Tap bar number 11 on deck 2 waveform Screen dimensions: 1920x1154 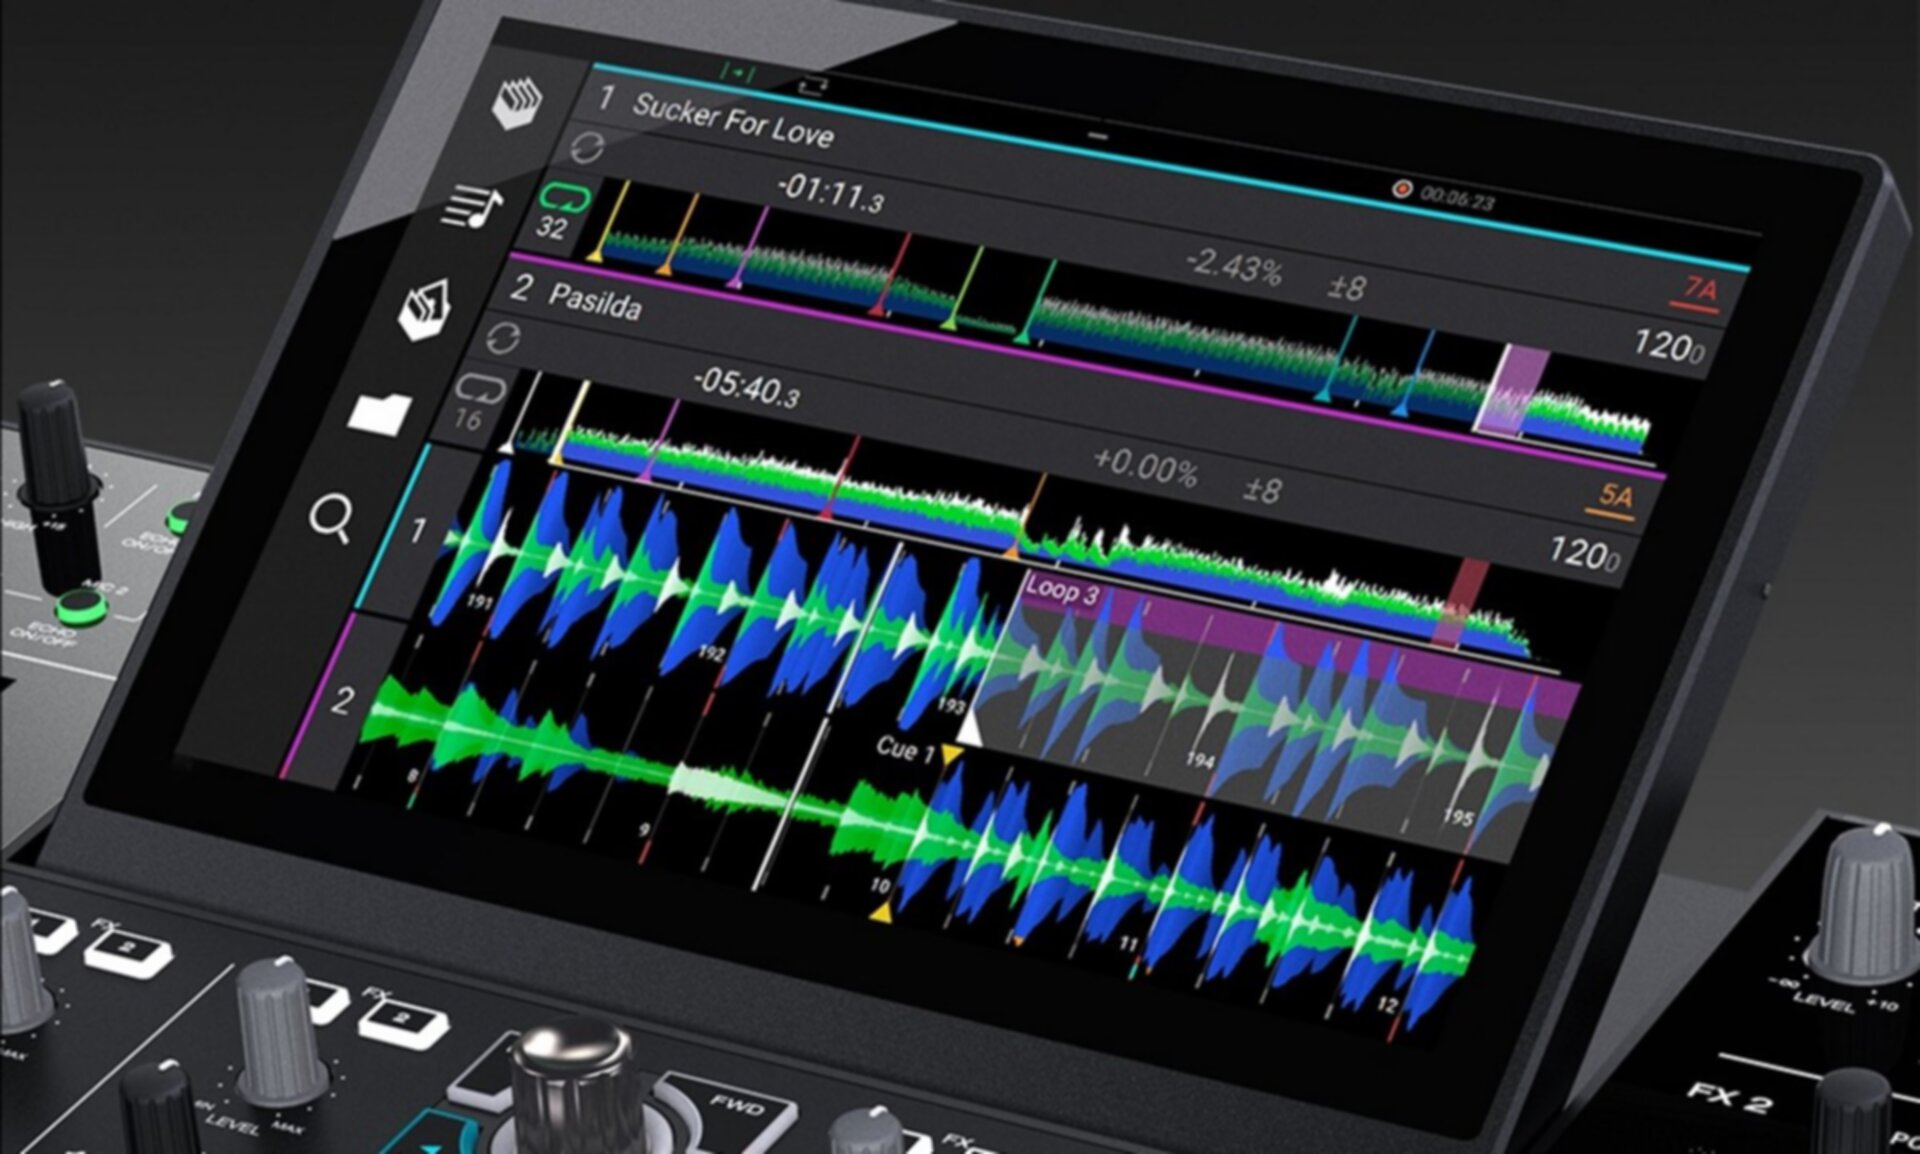point(1127,943)
